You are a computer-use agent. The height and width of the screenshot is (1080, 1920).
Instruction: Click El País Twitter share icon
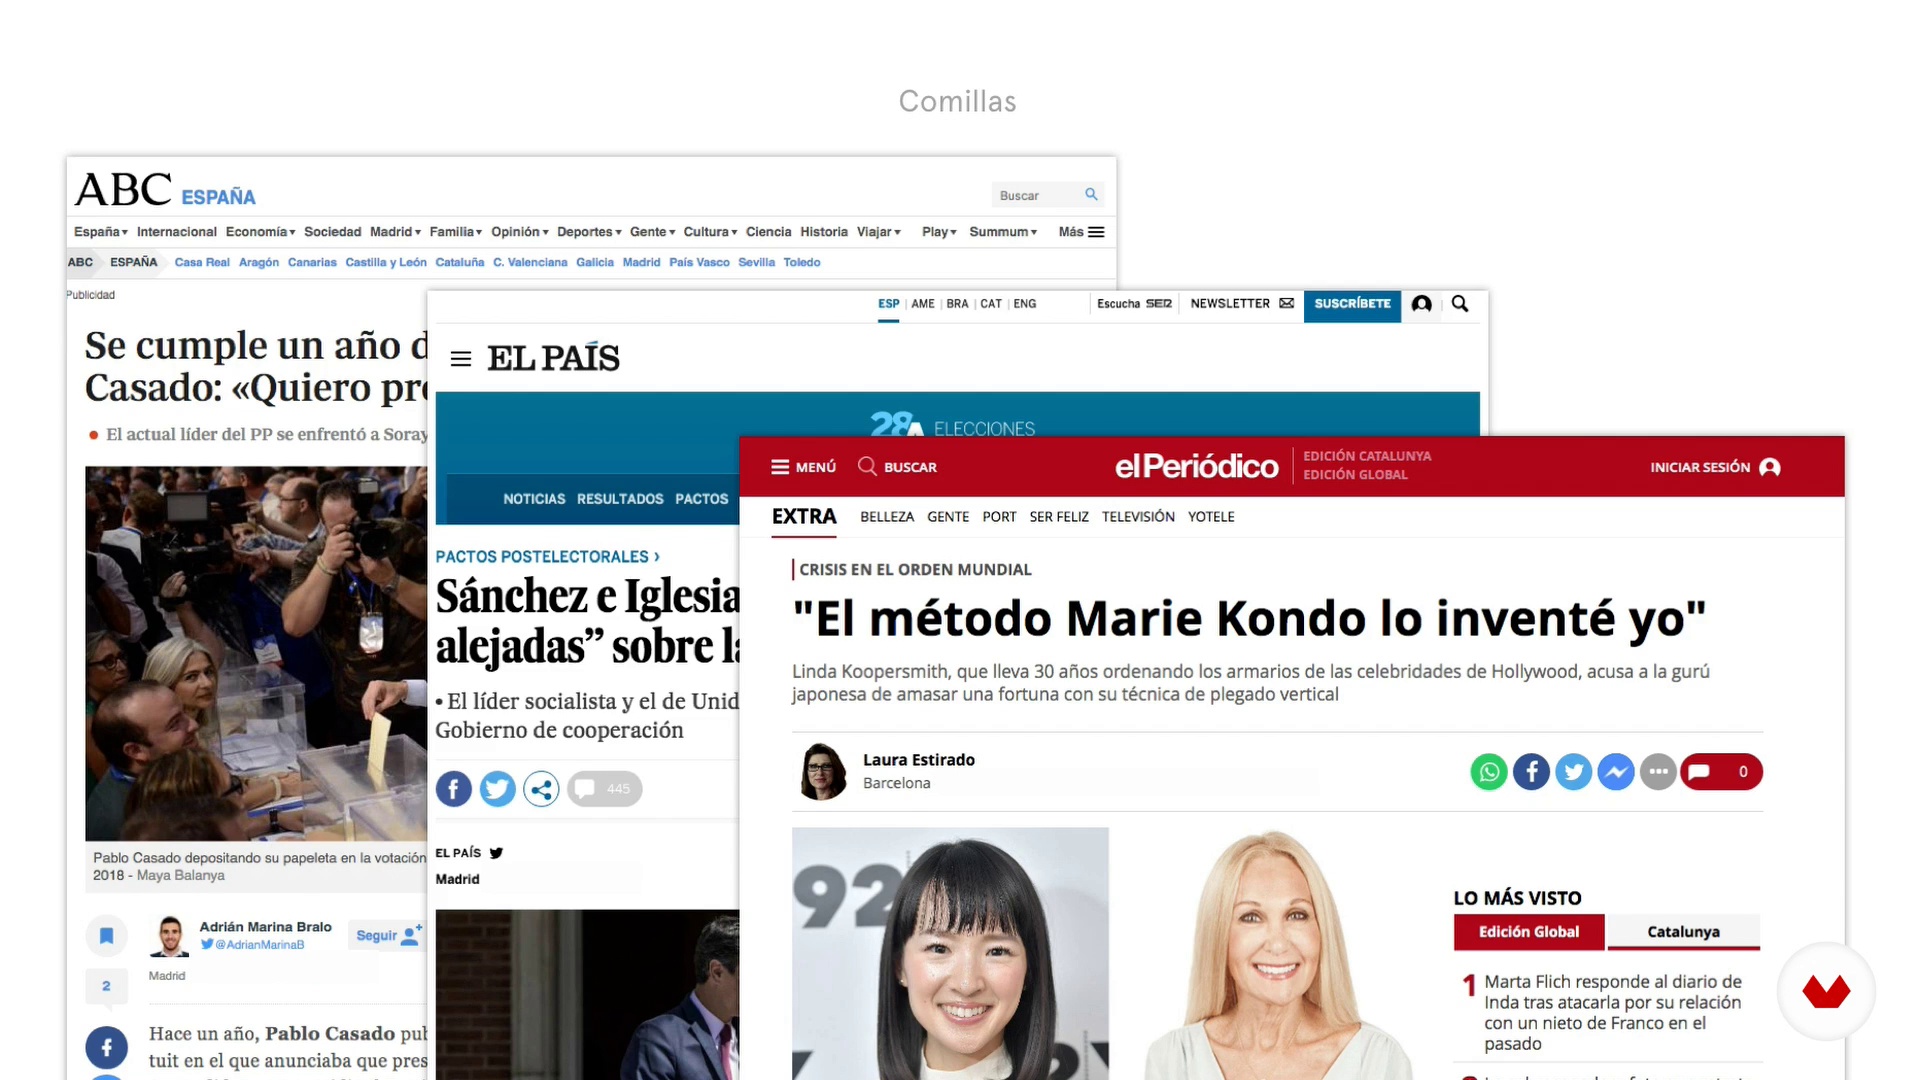[x=498, y=789]
